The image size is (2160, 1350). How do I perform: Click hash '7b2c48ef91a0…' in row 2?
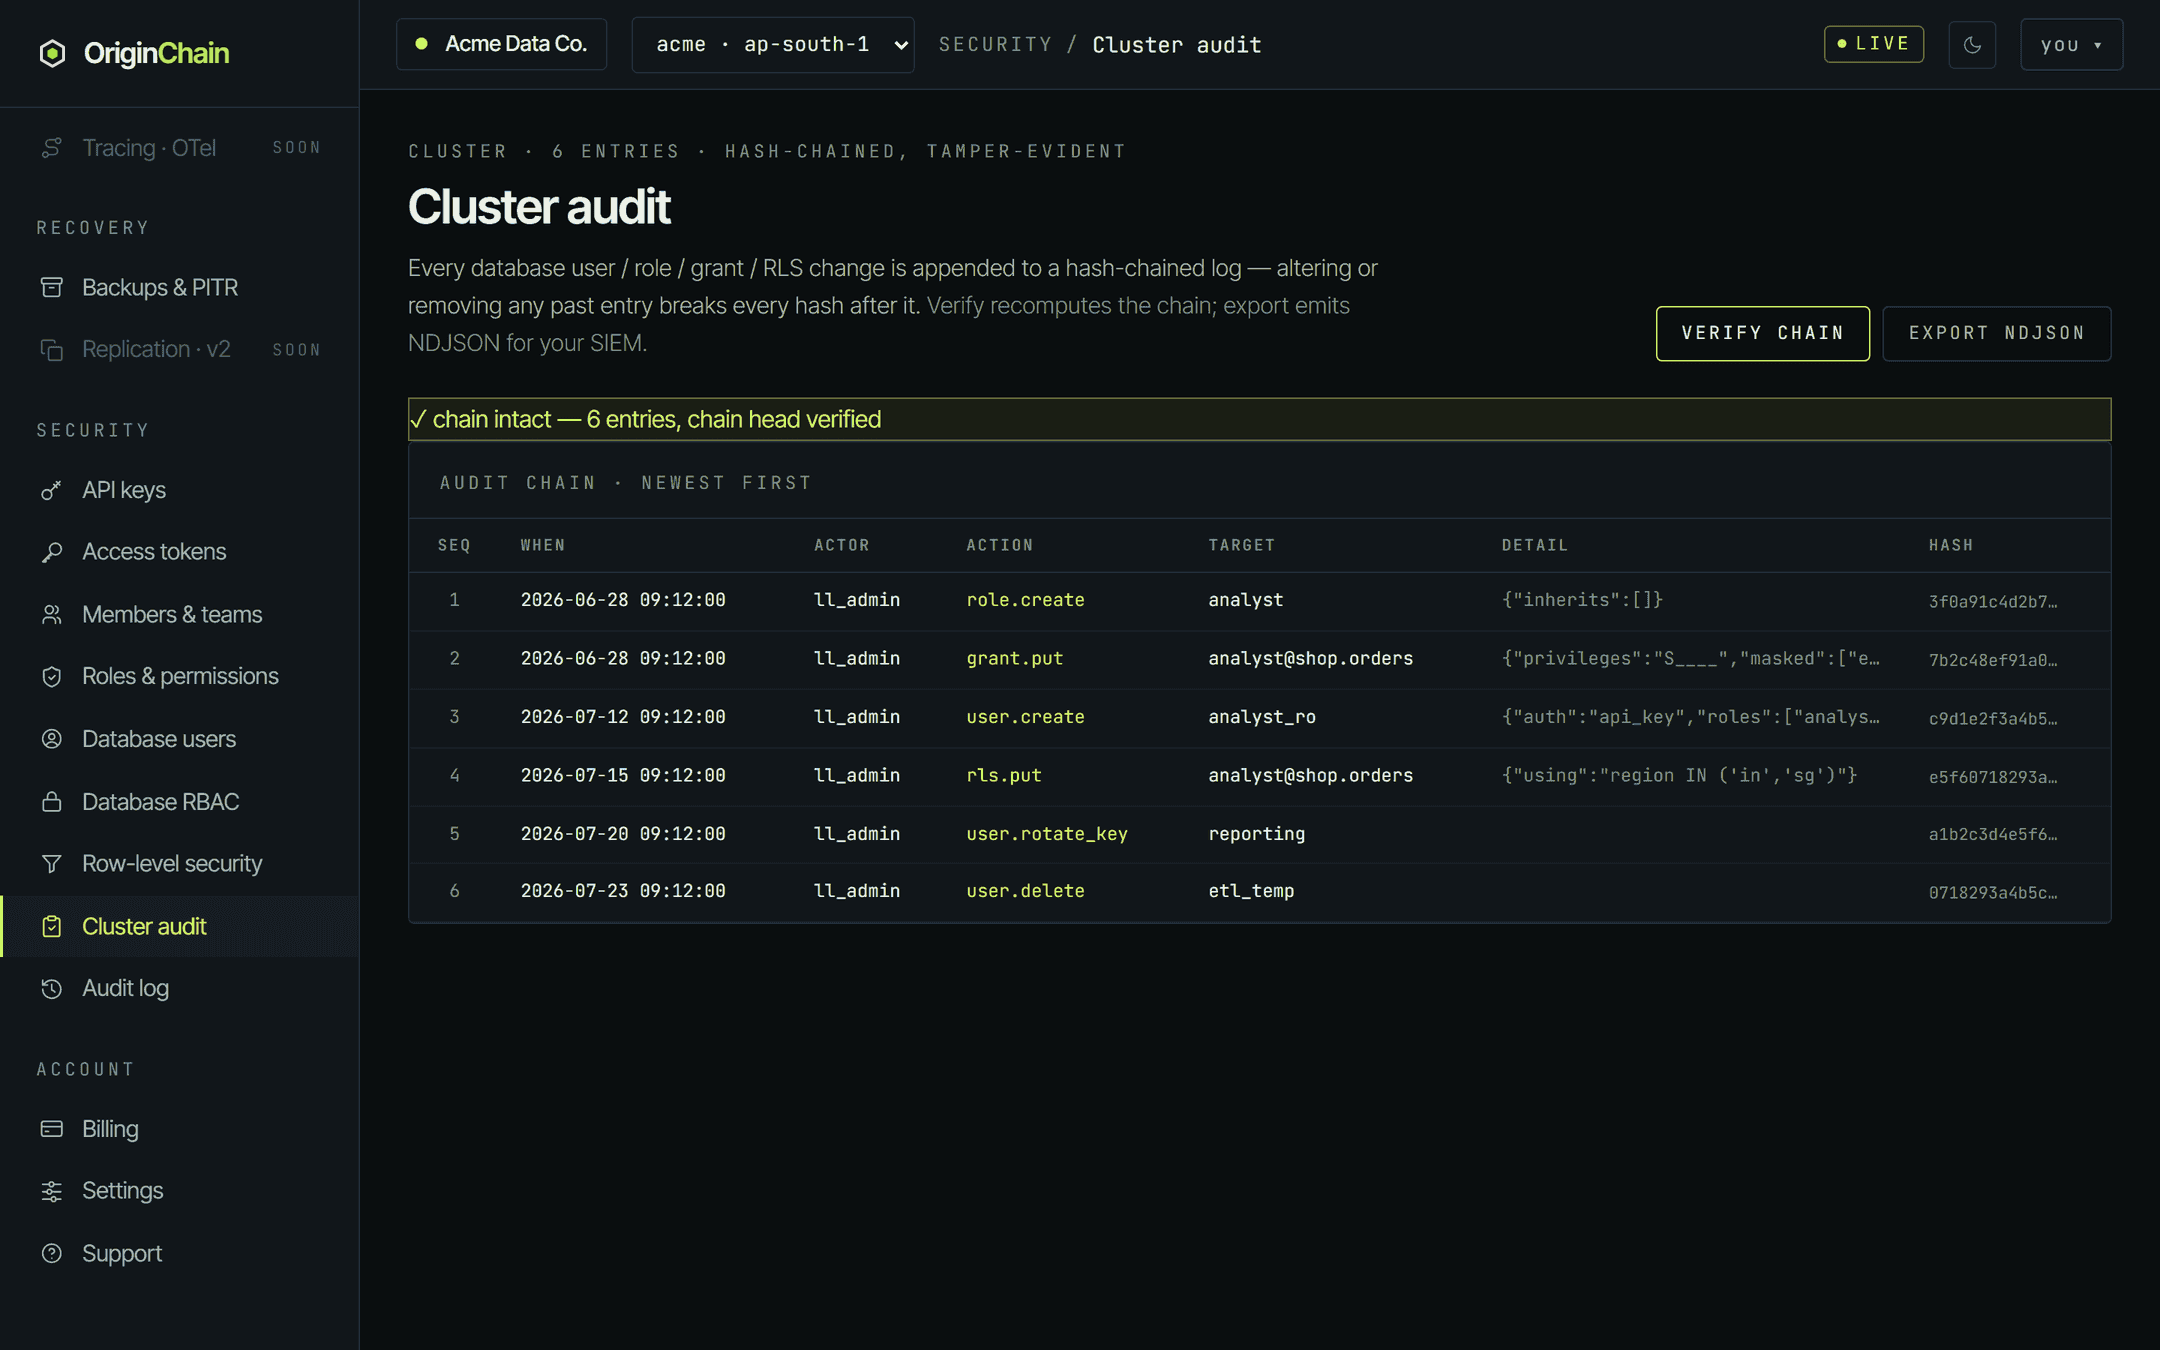1993,660
